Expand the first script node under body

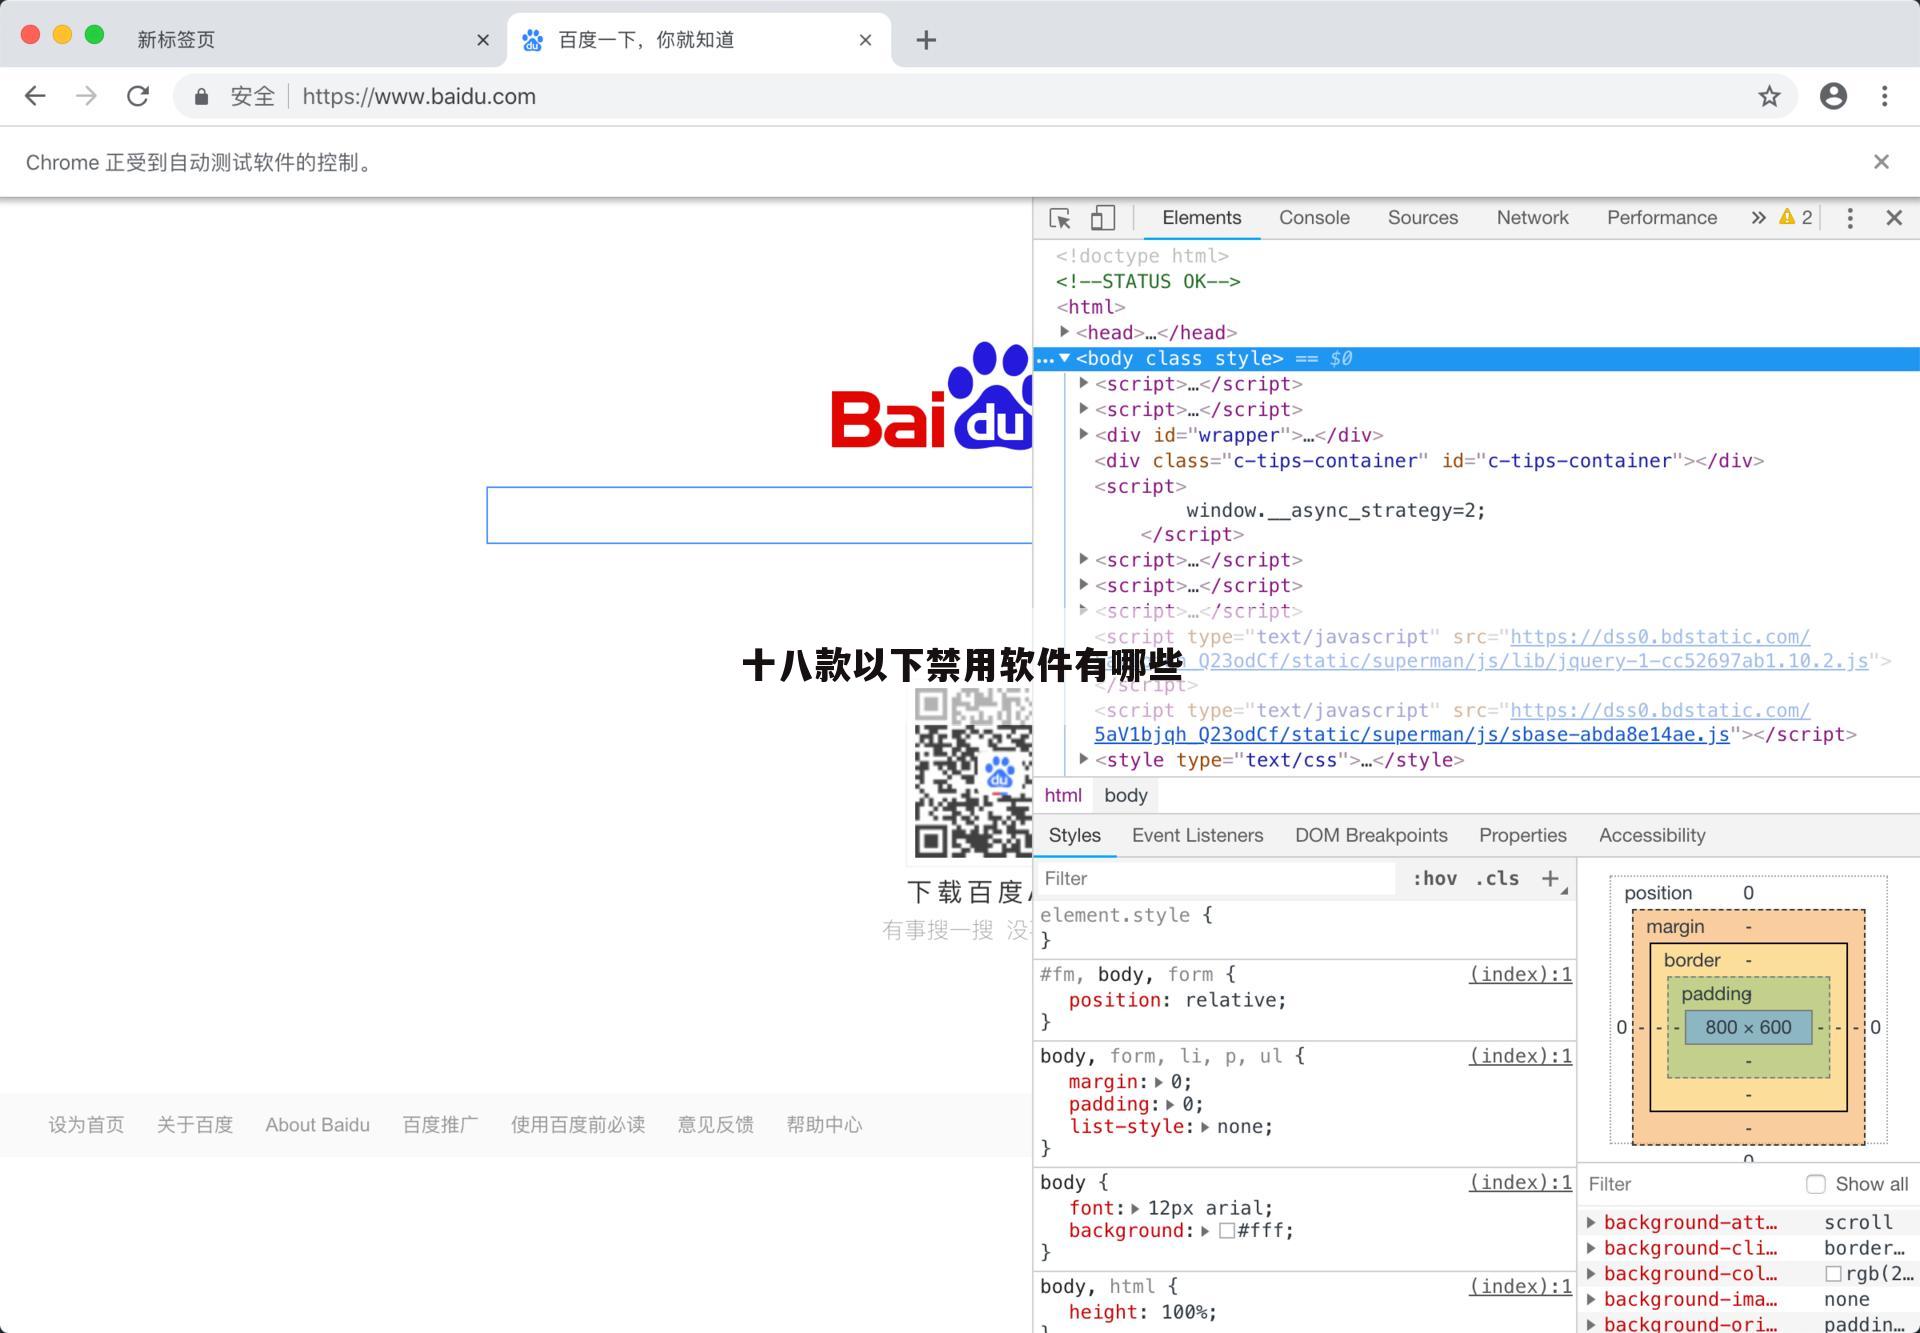pos(1084,383)
